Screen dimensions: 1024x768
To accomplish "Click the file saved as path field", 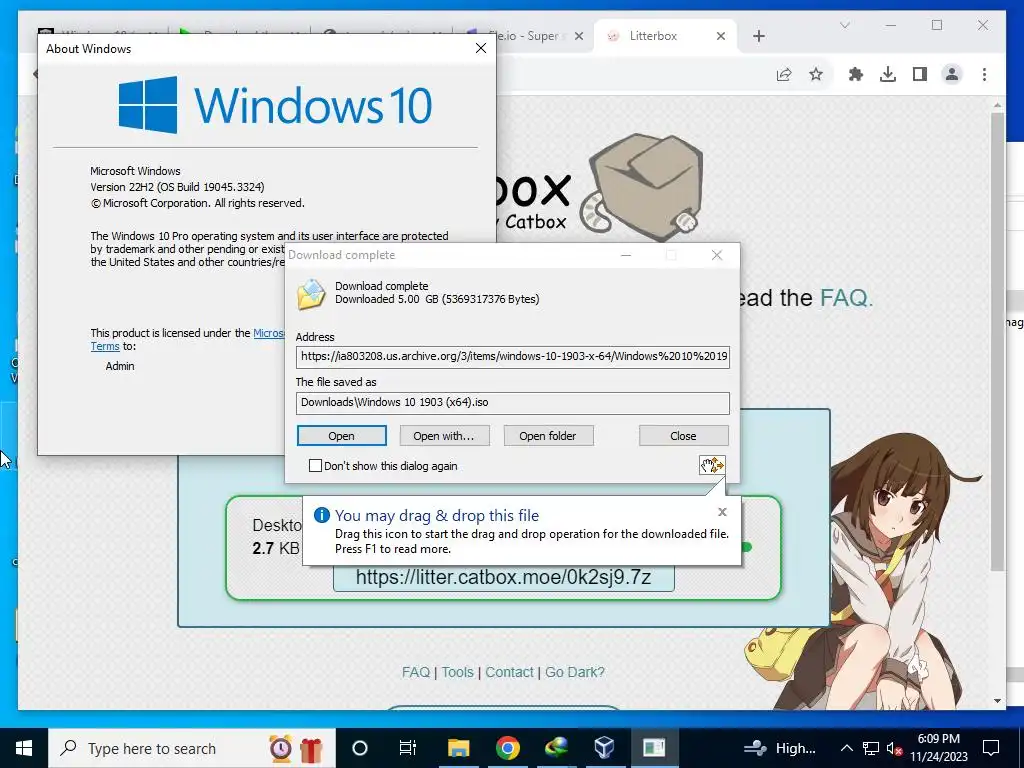I will [513, 402].
